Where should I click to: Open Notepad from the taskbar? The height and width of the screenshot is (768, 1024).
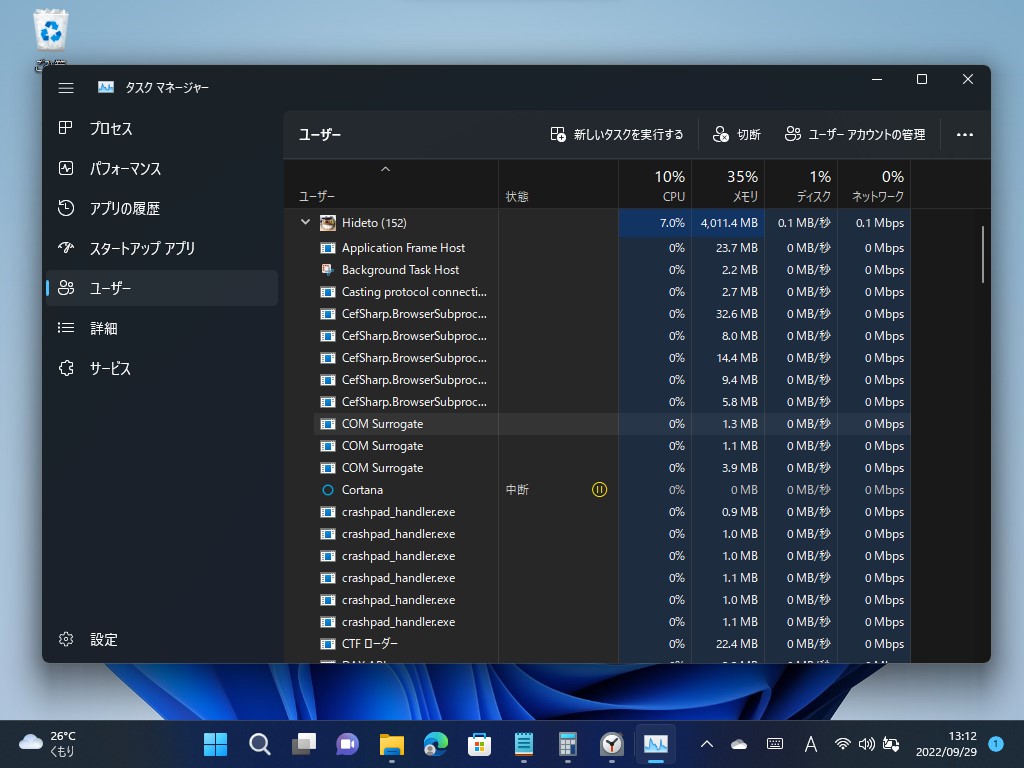click(x=524, y=744)
